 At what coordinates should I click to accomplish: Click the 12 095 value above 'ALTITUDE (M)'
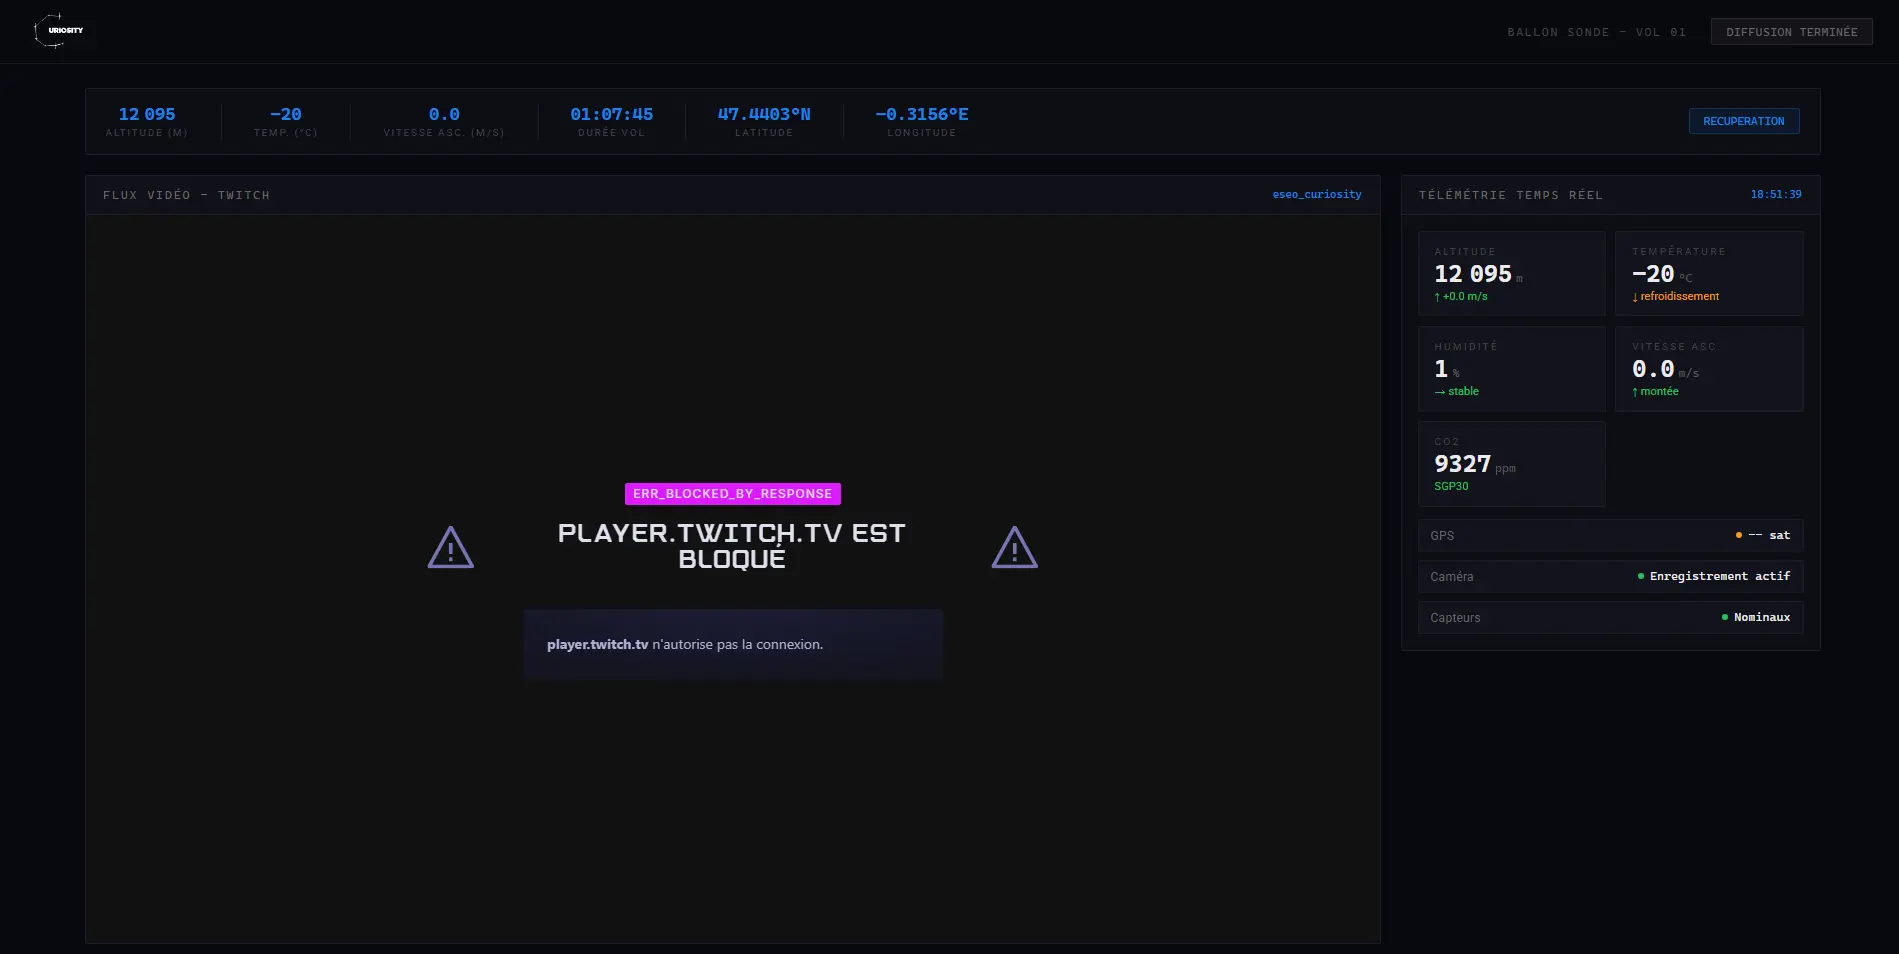click(x=147, y=114)
